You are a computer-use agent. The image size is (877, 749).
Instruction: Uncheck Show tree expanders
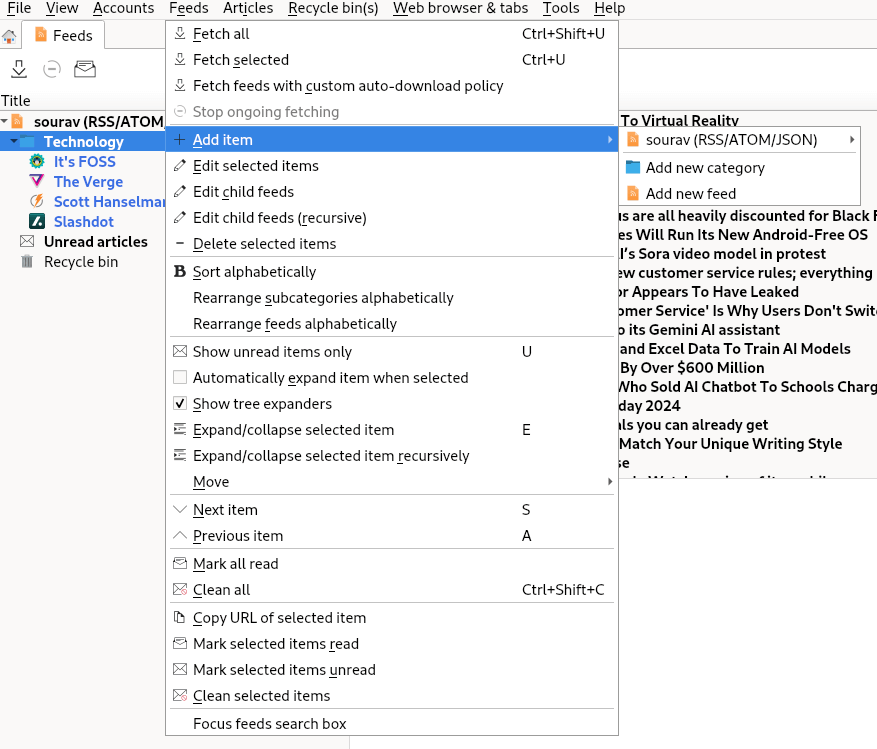[180, 404]
